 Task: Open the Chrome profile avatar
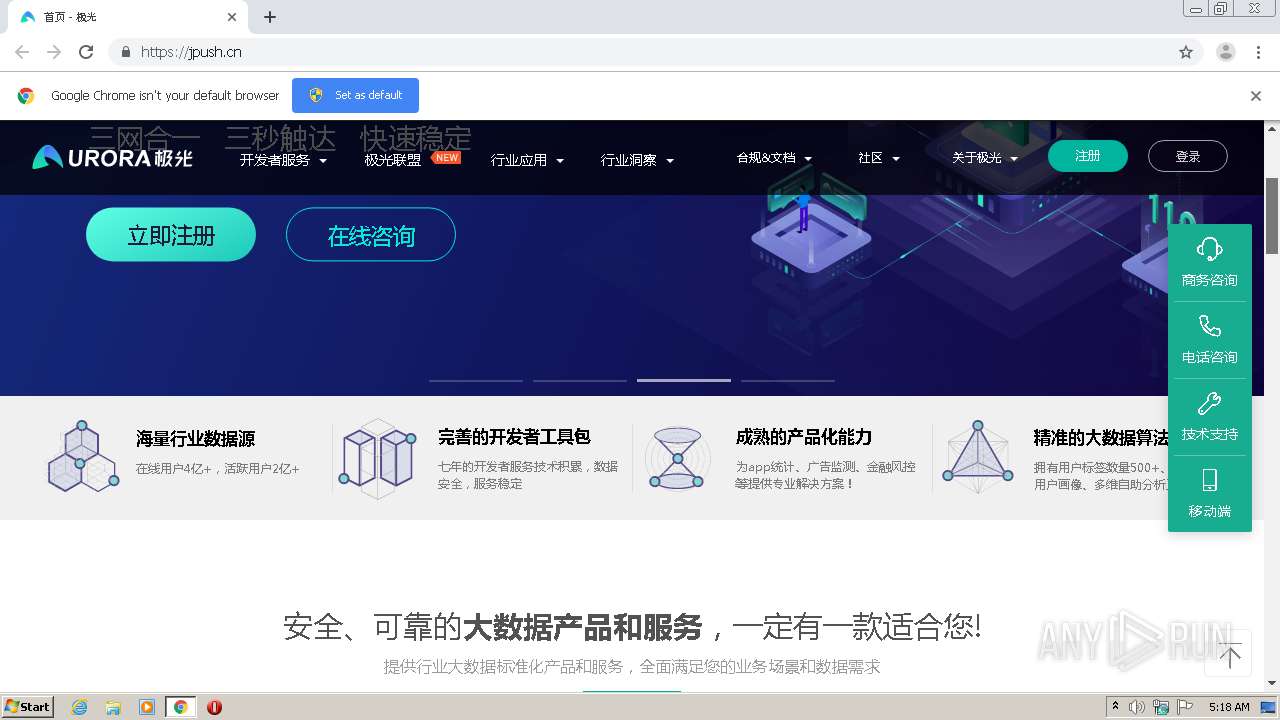click(1226, 52)
